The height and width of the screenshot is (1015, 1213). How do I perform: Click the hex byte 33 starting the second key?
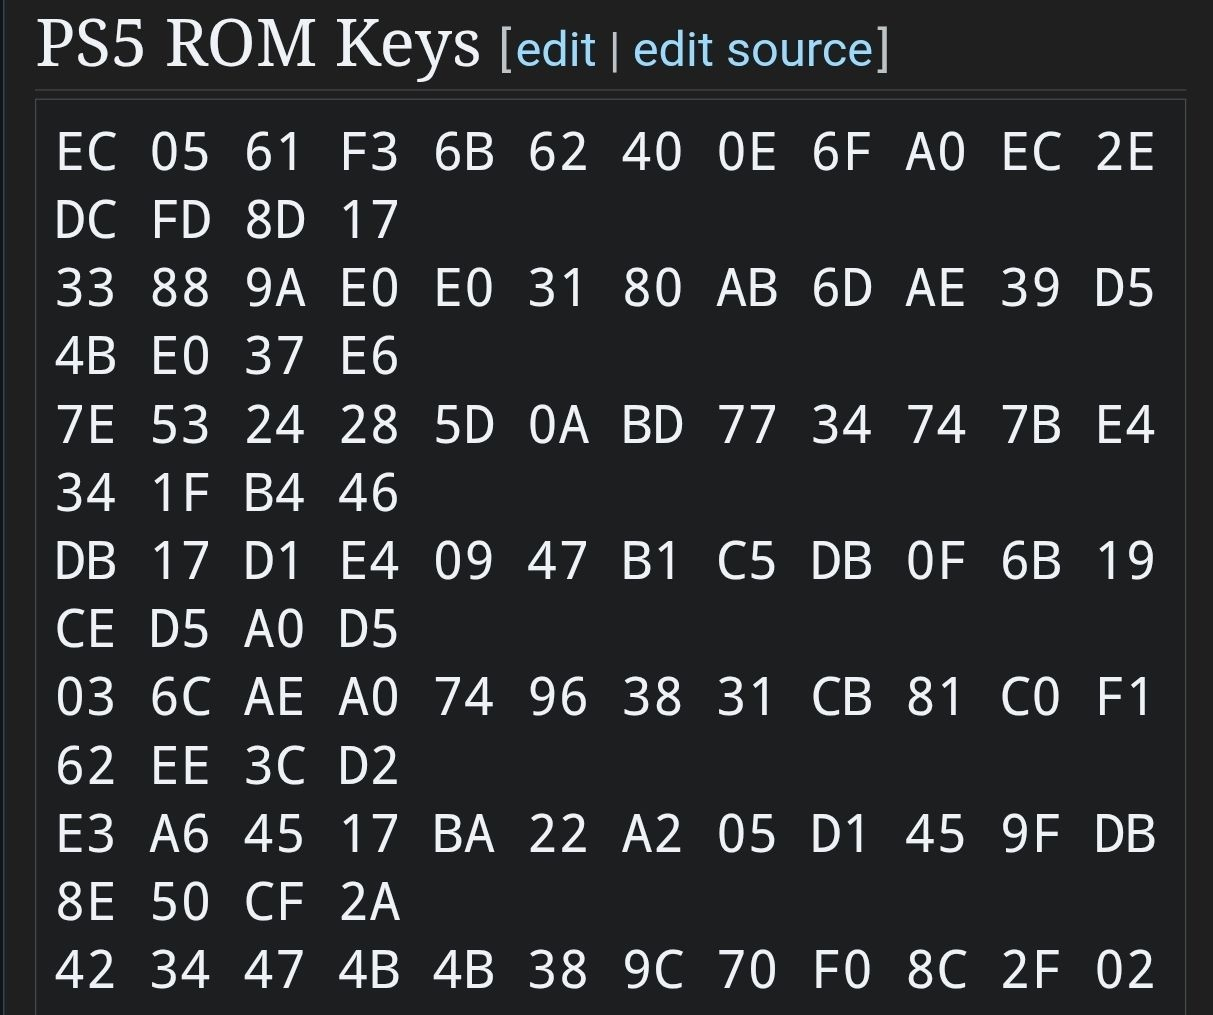pyautogui.click(x=85, y=290)
